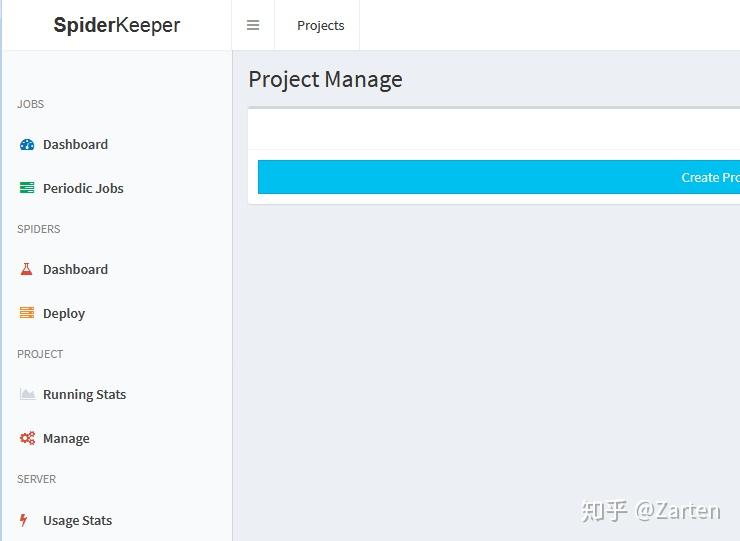The height and width of the screenshot is (541, 740).
Task: Click the green Periodic Jobs list icon
Action: coord(27,188)
